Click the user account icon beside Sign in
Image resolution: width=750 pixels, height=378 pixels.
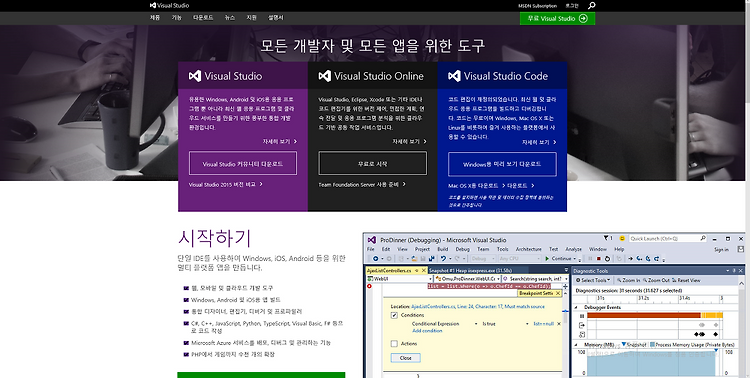[x=740, y=249]
